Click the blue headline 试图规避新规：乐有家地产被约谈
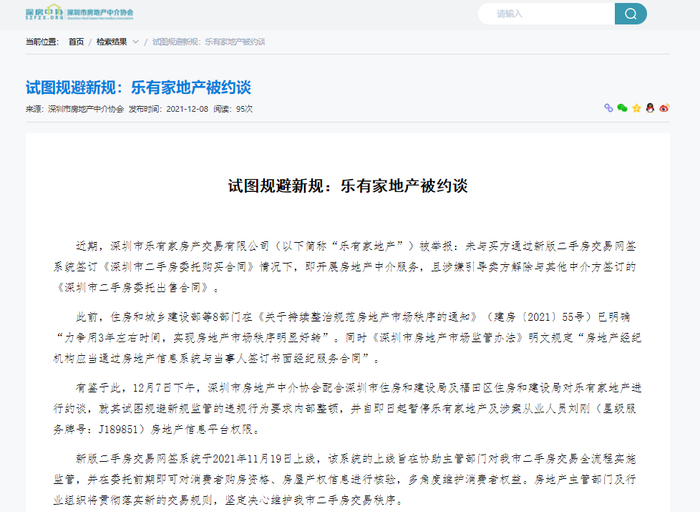Image resolution: width=700 pixels, height=512 pixels. (x=138, y=87)
